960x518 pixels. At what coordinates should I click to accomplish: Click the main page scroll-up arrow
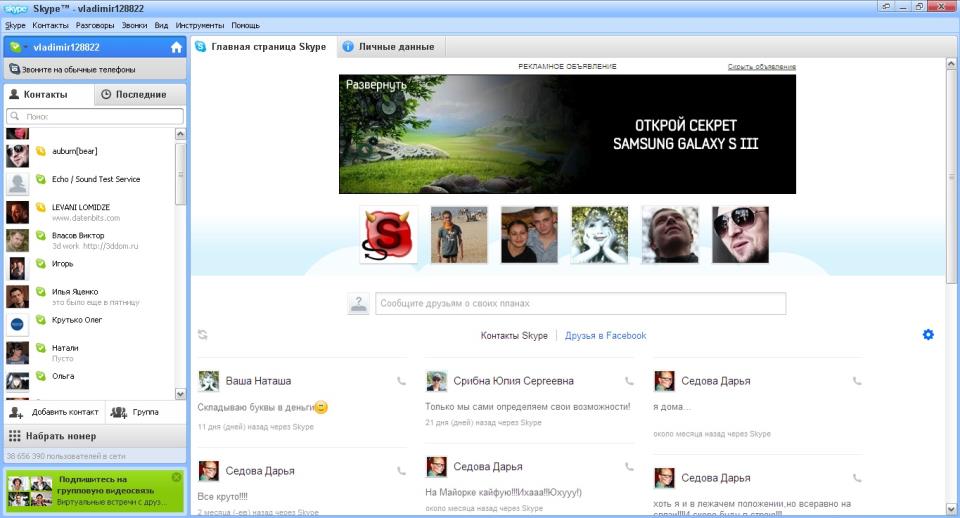coord(951,64)
